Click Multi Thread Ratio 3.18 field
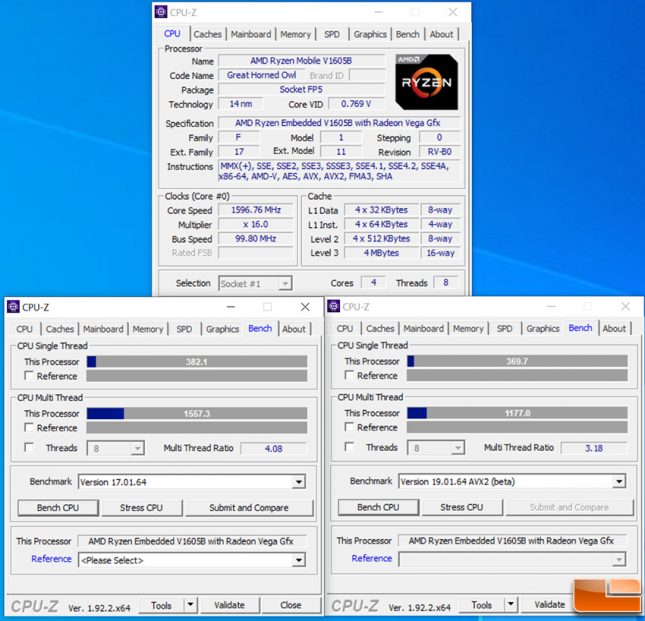 (x=594, y=448)
